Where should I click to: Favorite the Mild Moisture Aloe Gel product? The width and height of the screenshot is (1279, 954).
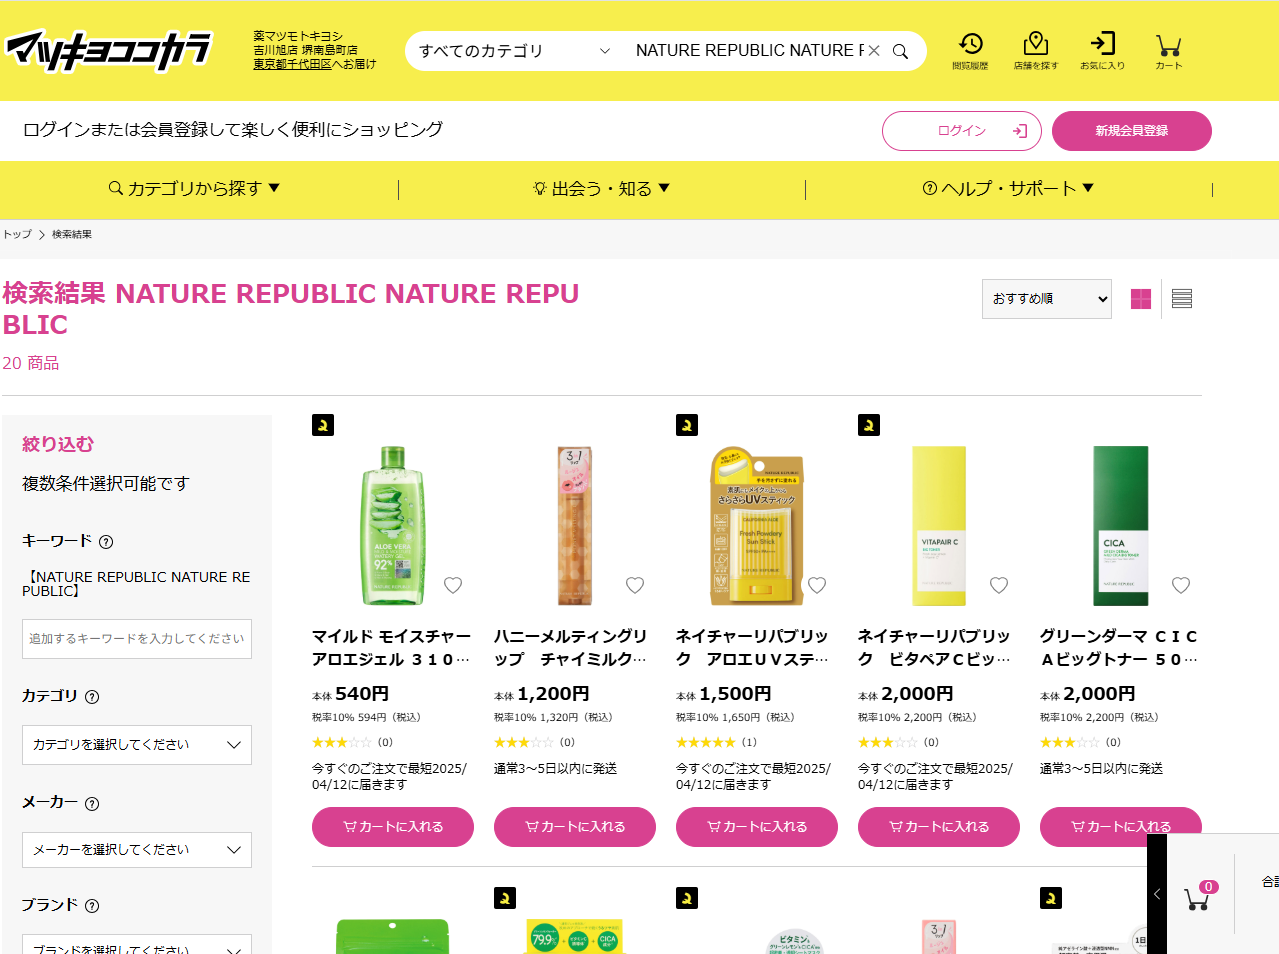[x=453, y=585]
